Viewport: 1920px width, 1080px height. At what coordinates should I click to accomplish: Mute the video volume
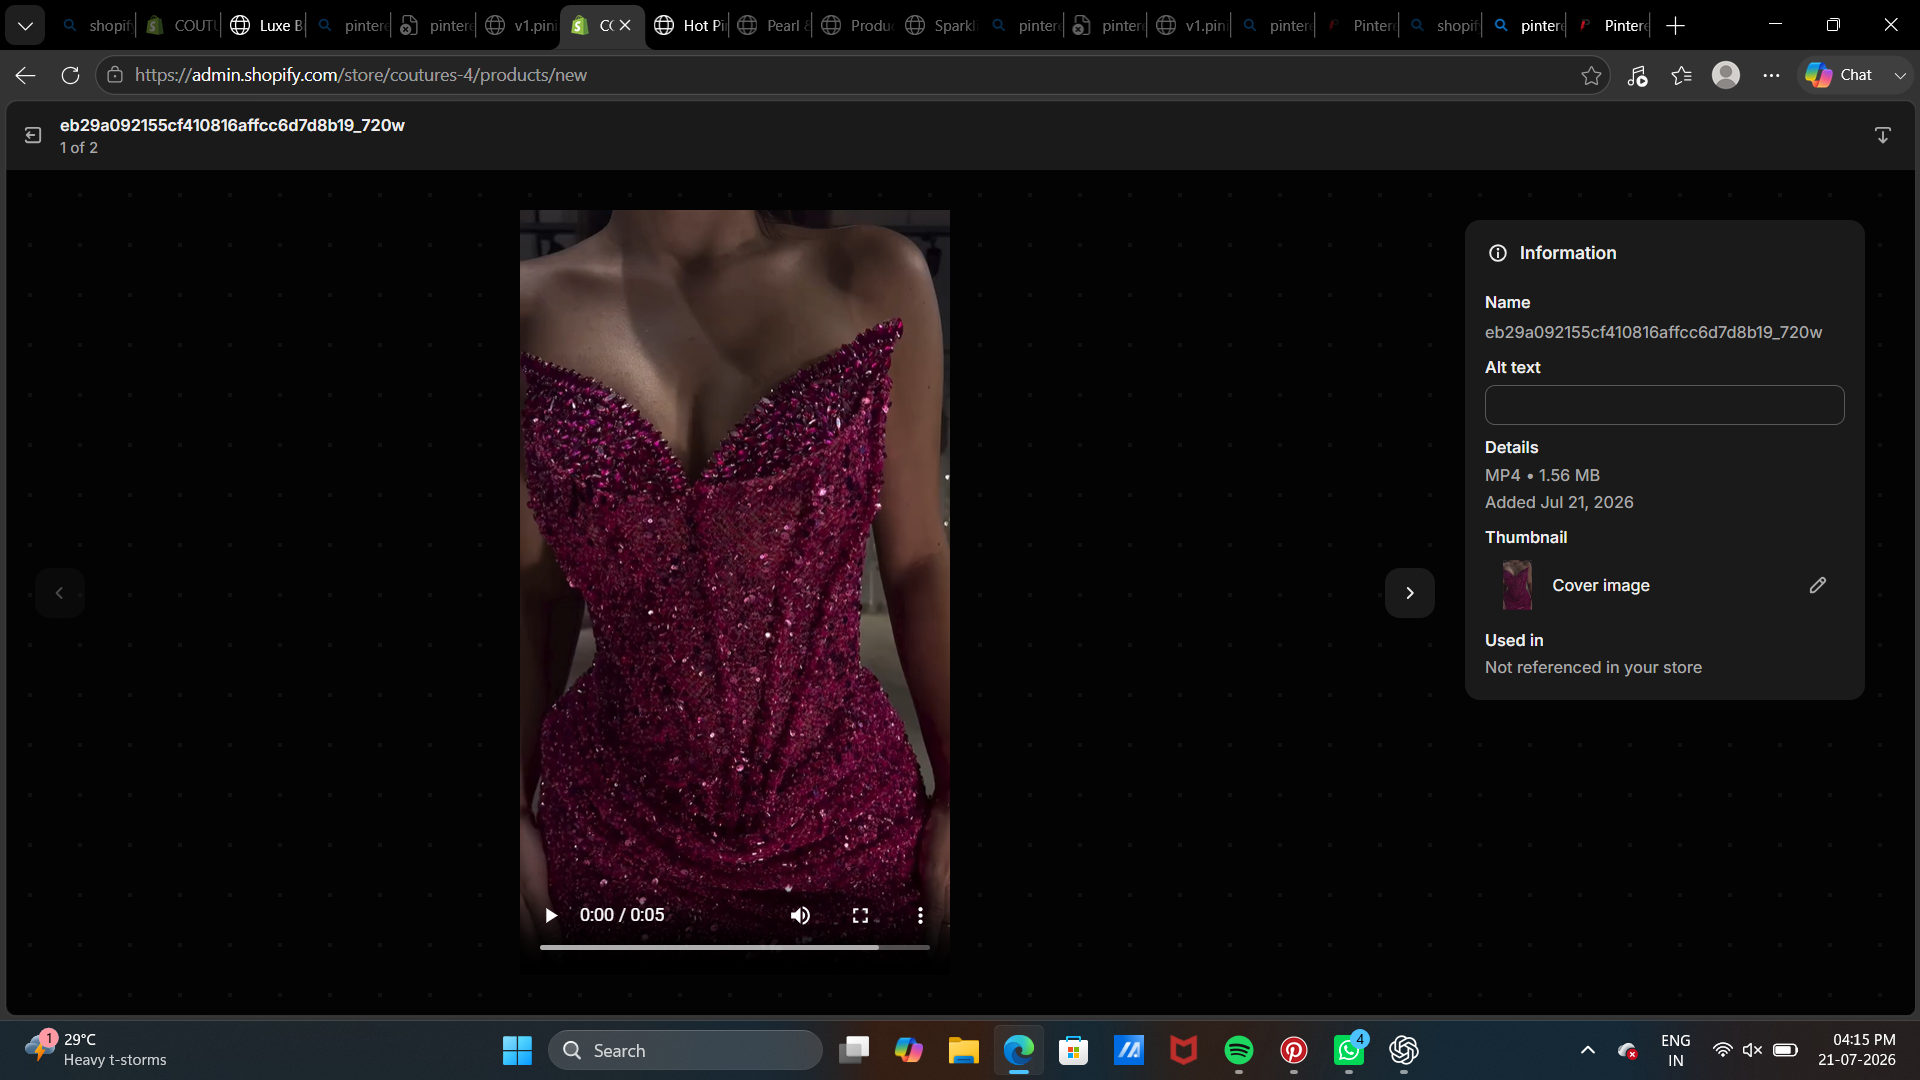tap(800, 915)
